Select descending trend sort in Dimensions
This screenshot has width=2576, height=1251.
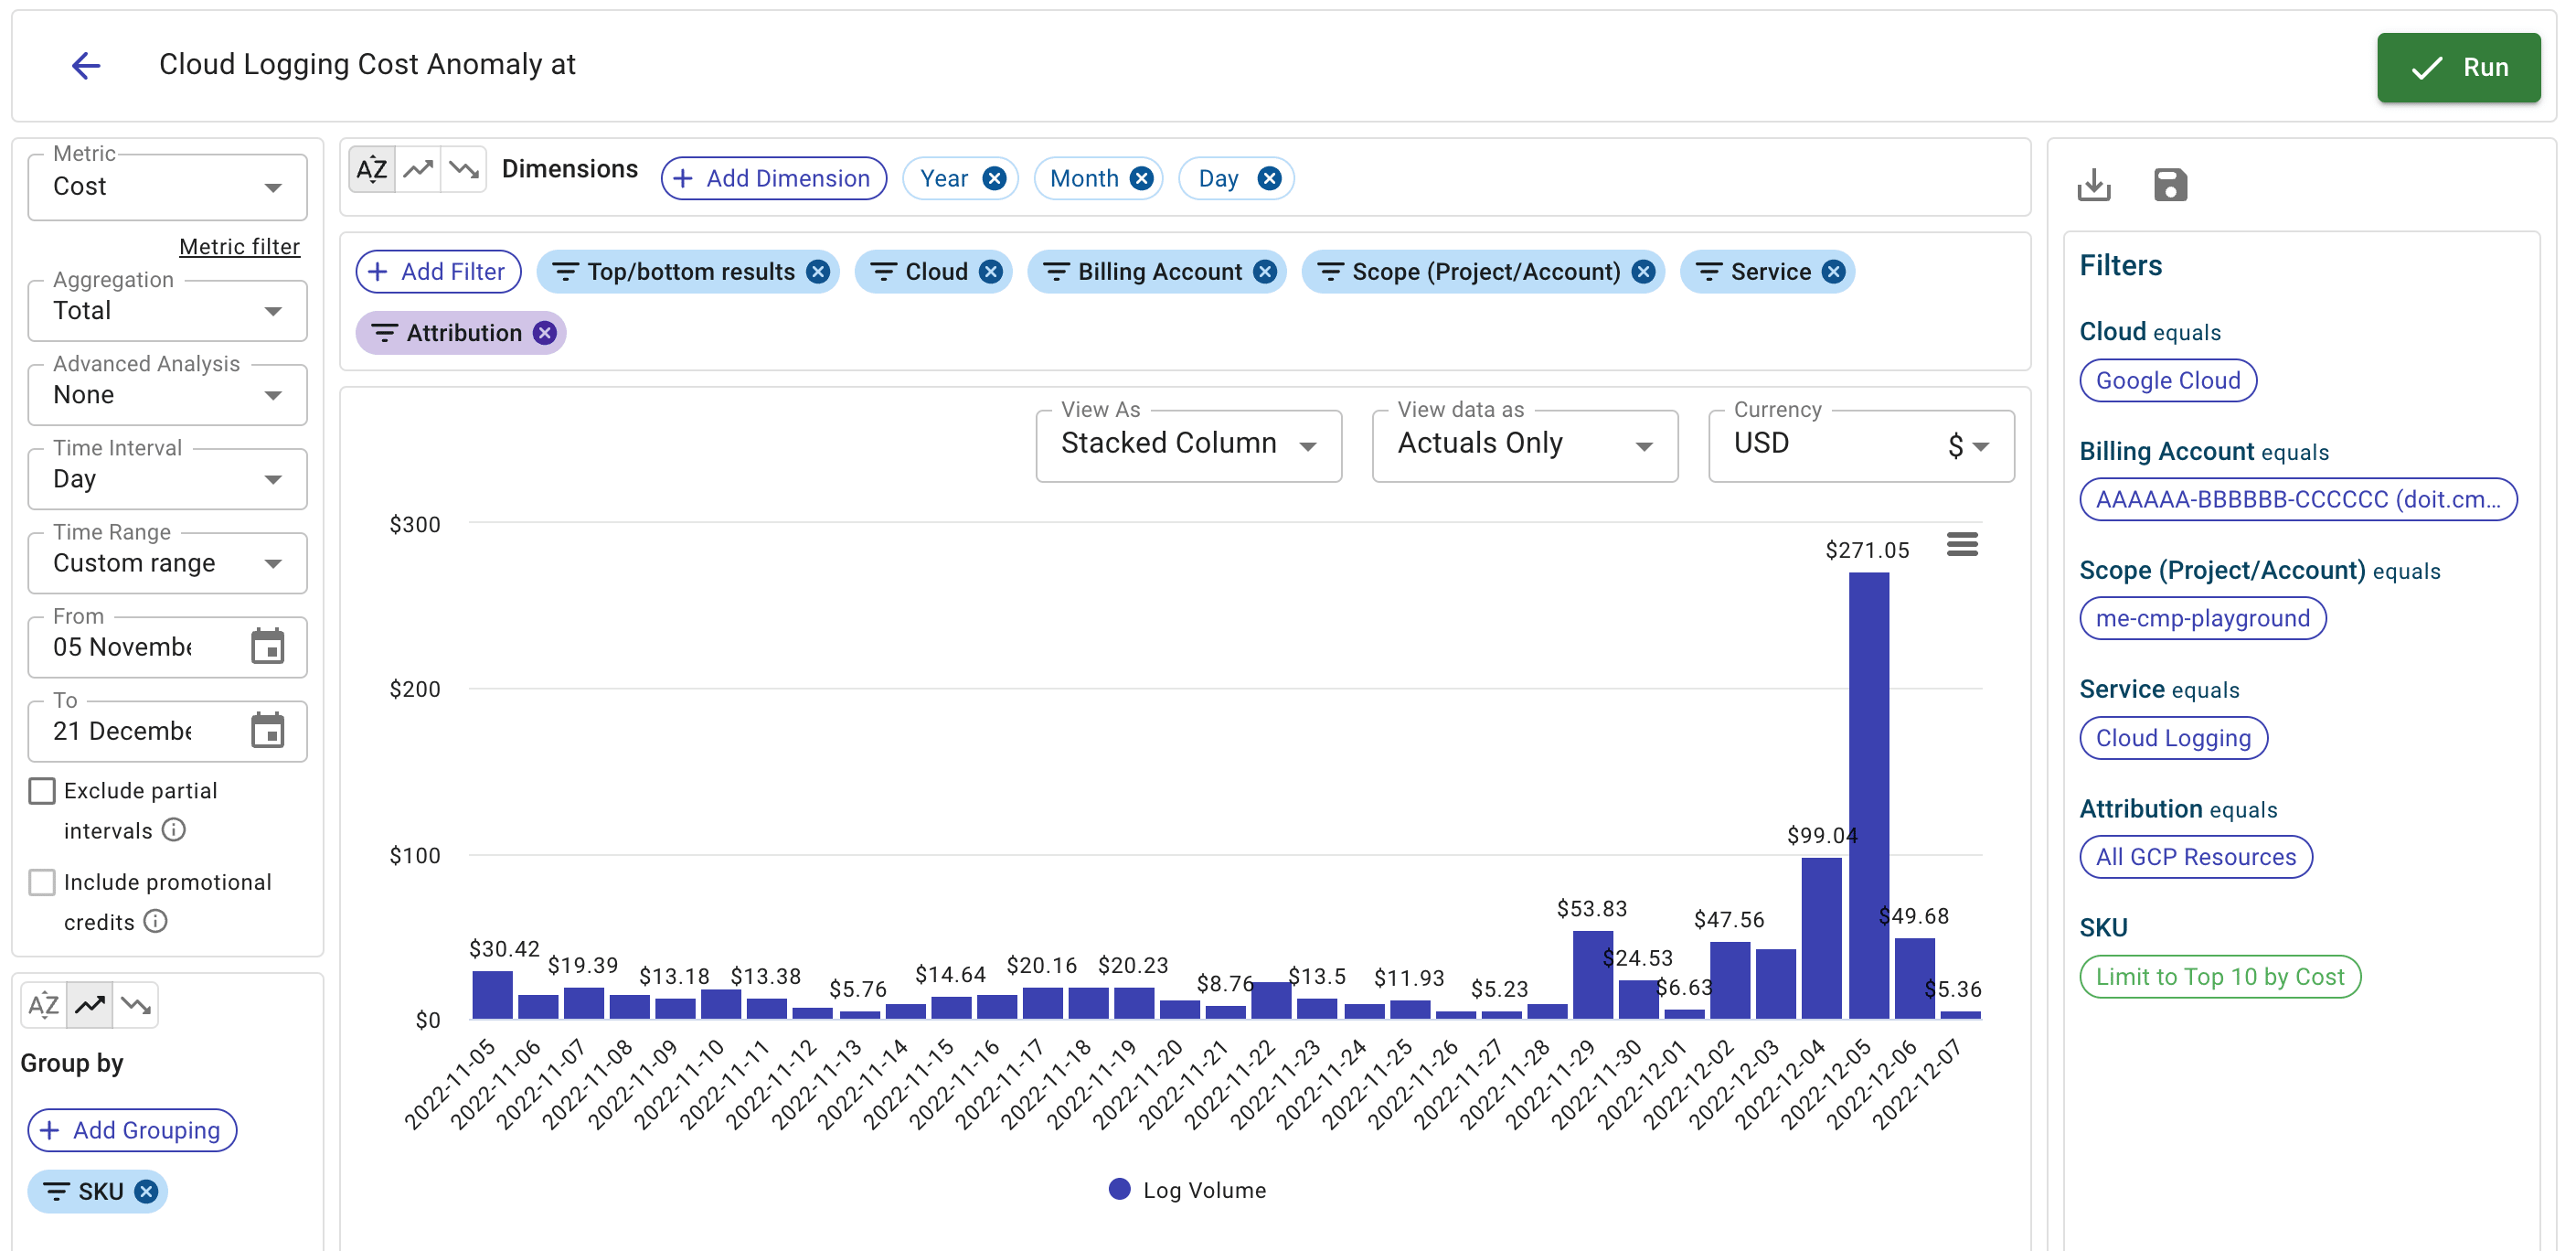pos(463,169)
